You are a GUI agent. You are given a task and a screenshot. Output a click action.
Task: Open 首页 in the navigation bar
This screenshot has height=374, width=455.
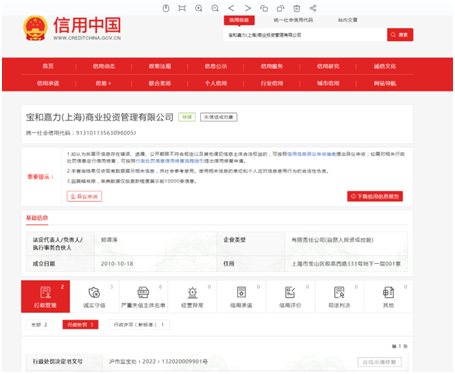(48, 66)
